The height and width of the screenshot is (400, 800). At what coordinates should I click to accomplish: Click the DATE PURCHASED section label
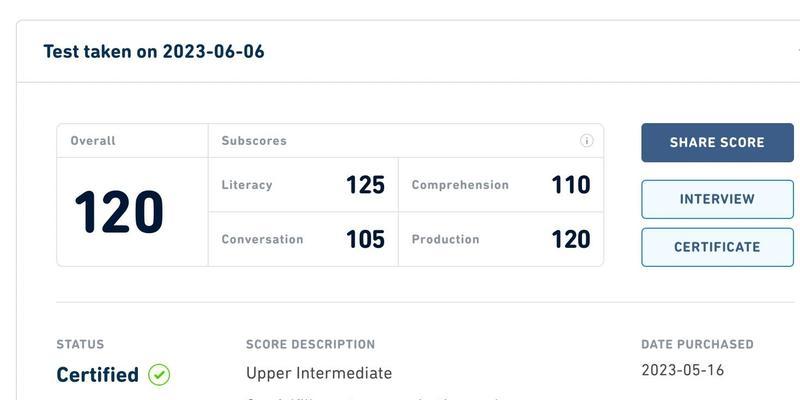point(697,344)
